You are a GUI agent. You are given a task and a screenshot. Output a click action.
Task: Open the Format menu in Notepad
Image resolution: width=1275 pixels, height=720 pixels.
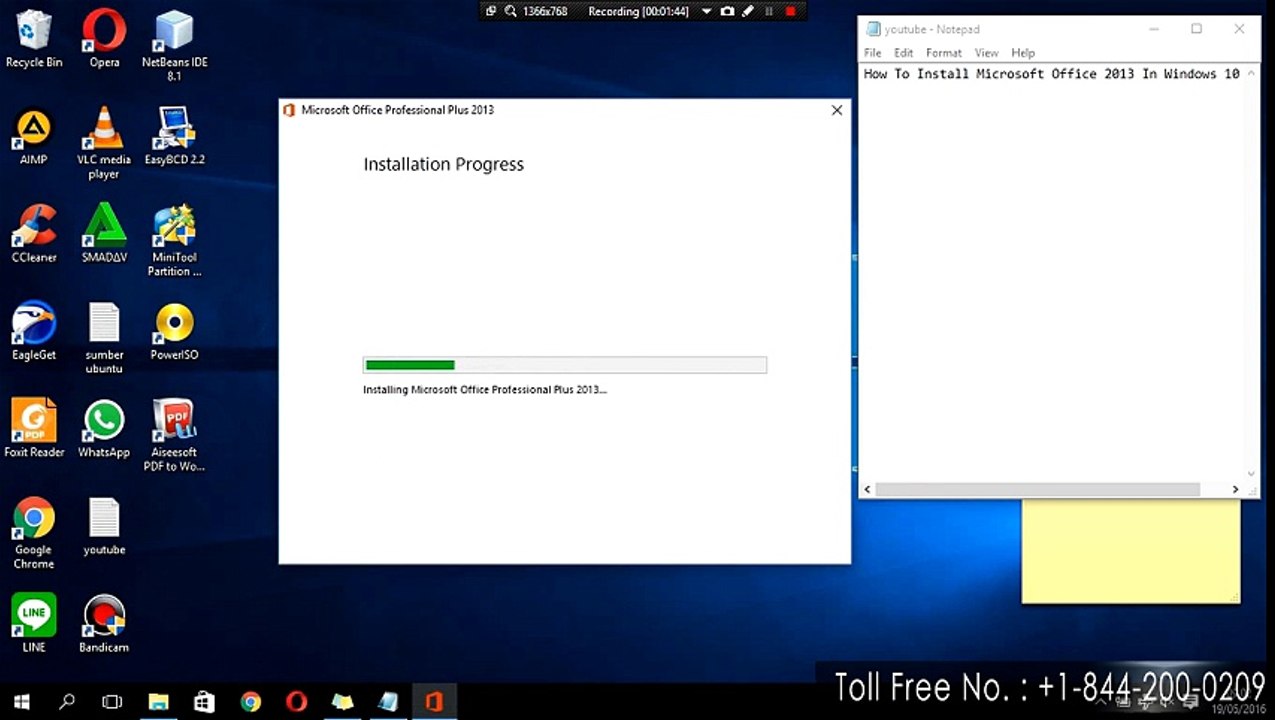[943, 53]
